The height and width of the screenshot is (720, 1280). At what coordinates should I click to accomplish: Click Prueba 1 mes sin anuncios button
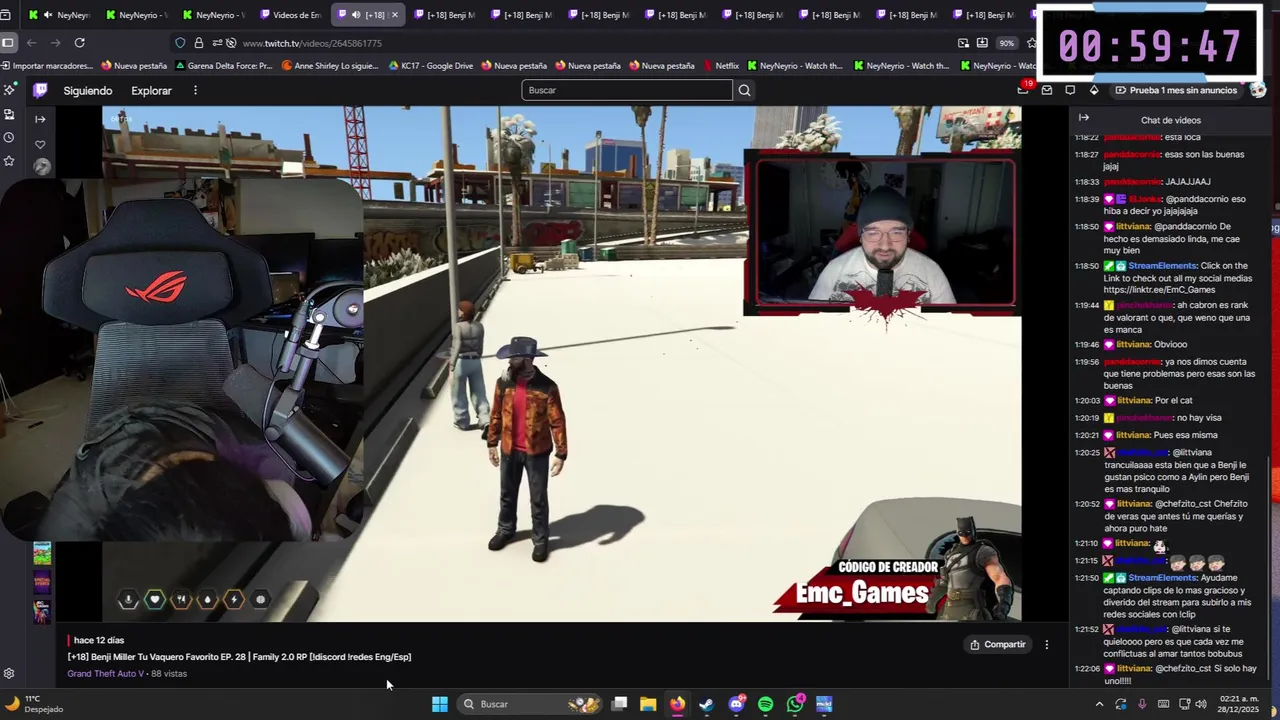pyautogui.click(x=1176, y=90)
